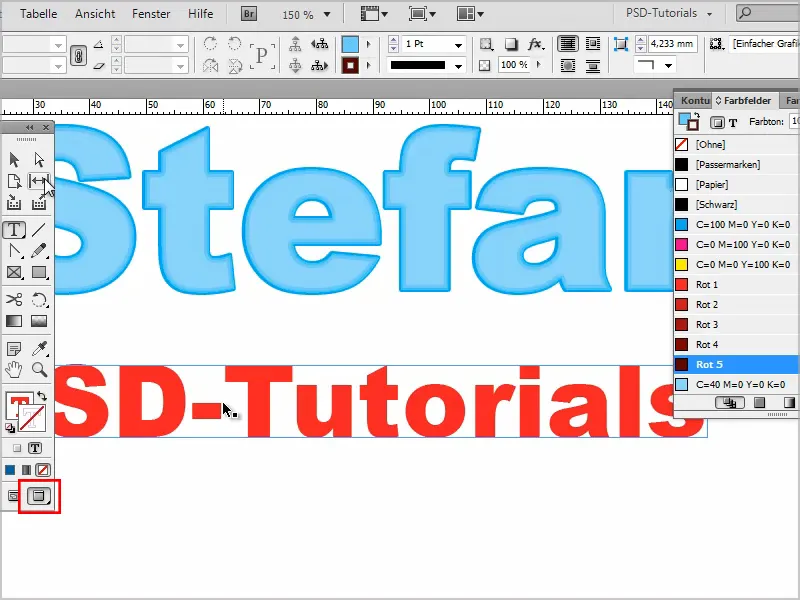Select the C=100 M=0 Y=0 K=0 swatch
The height and width of the screenshot is (600, 800).
(x=737, y=224)
